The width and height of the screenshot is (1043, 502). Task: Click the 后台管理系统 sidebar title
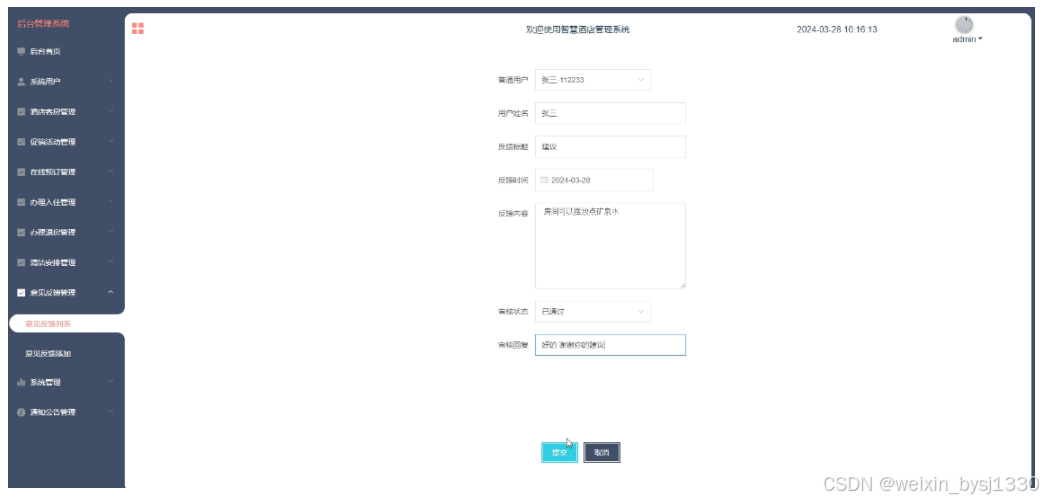43,24
